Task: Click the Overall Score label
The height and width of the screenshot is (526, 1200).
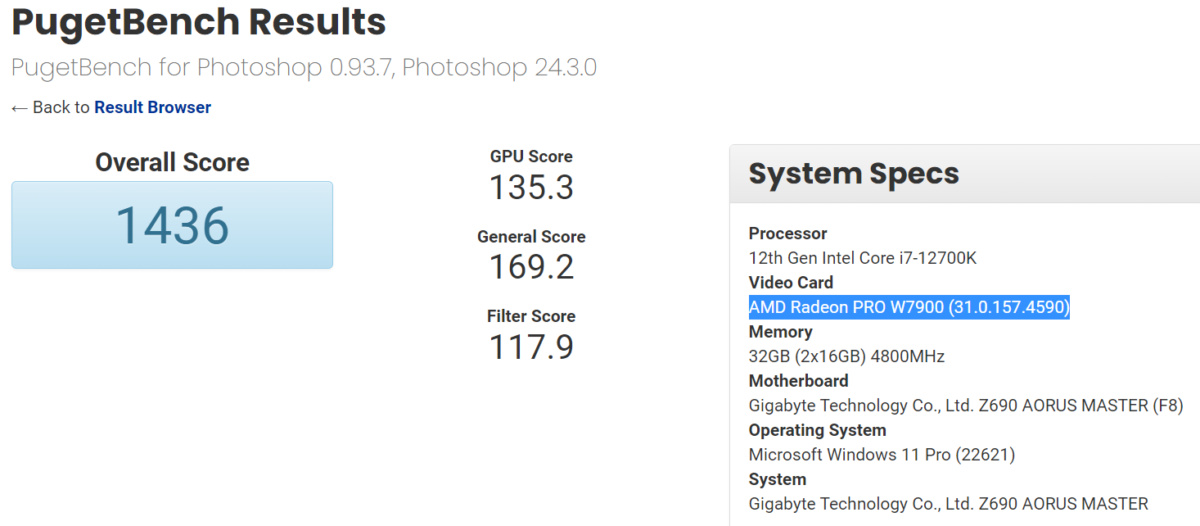Action: [172, 162]
